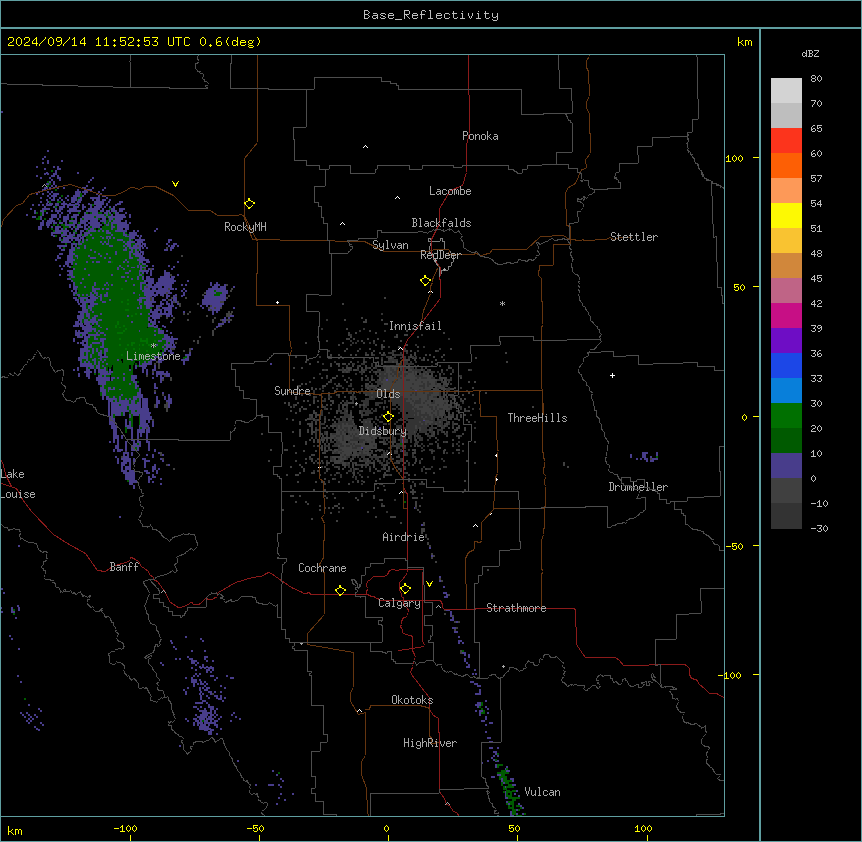The width and height of the screenshot is (862, 842).
Task: Click the yellow 51-54 dBZ legend swatch
Action: click(x=786, y=215)
